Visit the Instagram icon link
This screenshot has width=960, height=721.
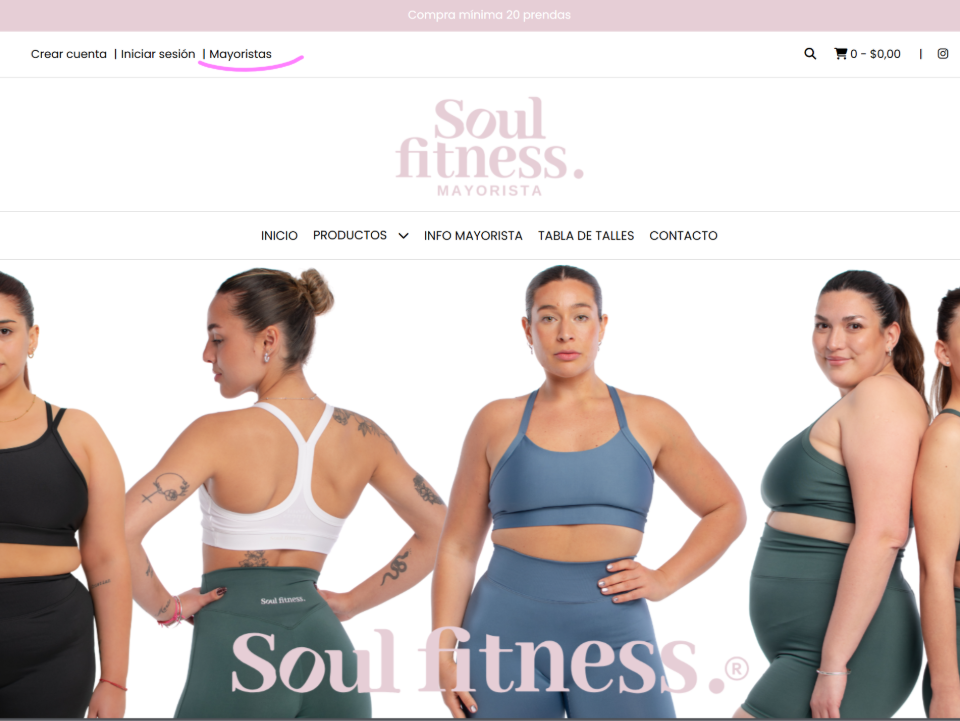tap(943, 54)
